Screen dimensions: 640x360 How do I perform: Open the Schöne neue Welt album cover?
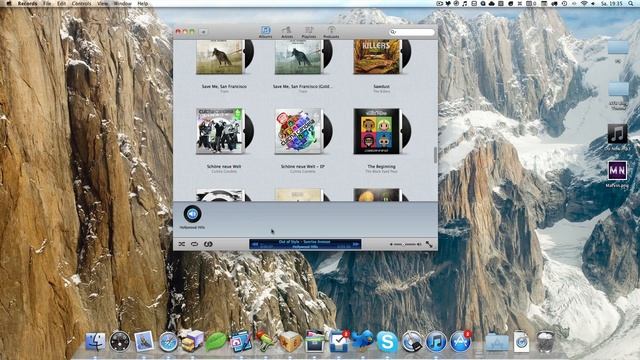(x=224, y=131)
